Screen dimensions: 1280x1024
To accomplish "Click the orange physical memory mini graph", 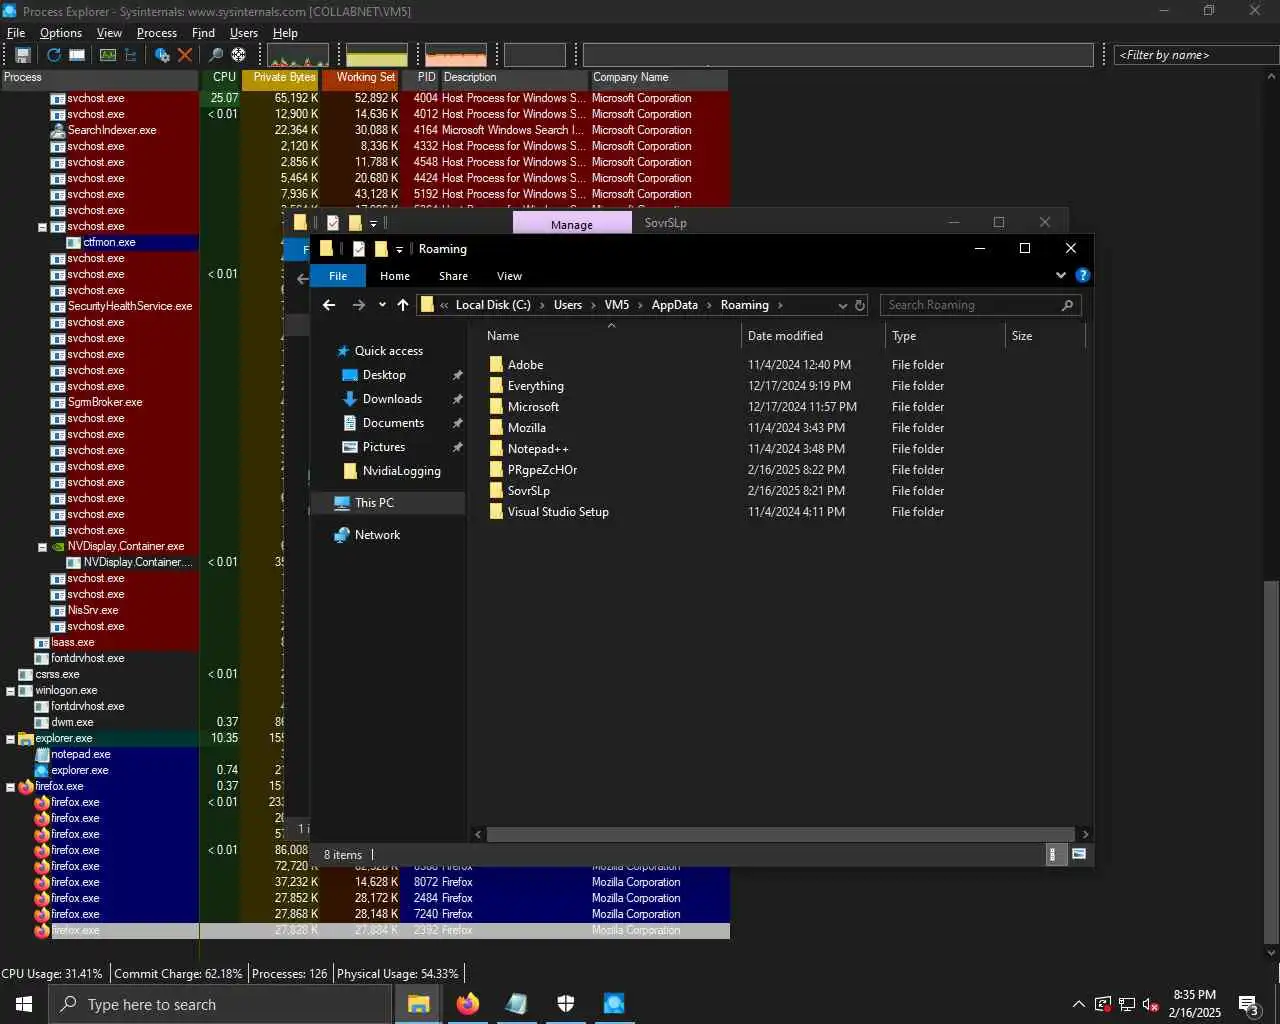I will pyautogui.click(x=456, y=55).
